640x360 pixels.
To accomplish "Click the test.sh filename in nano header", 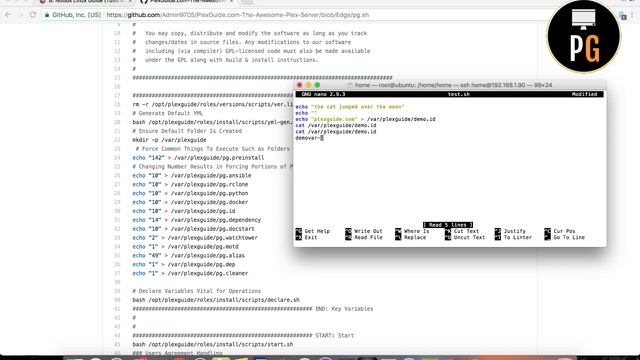I will (x=458, y=94).
